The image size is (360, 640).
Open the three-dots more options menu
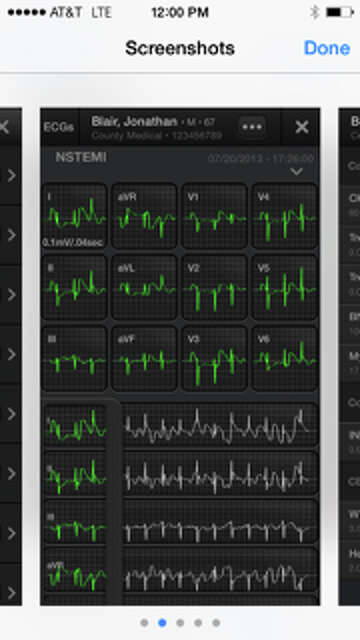coord(252,127)
